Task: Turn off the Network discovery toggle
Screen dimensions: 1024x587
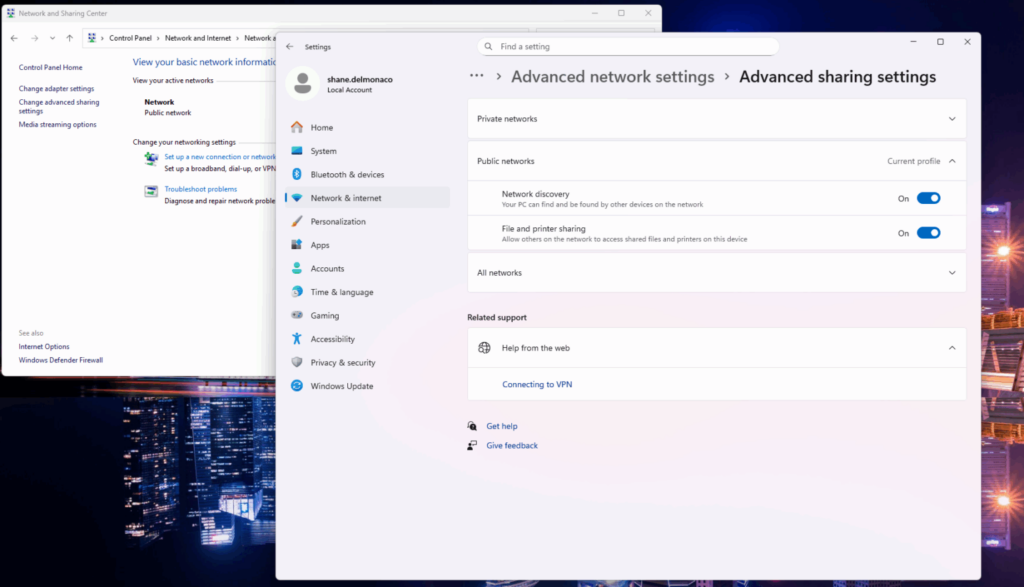Action: click(x=928, y=198)
